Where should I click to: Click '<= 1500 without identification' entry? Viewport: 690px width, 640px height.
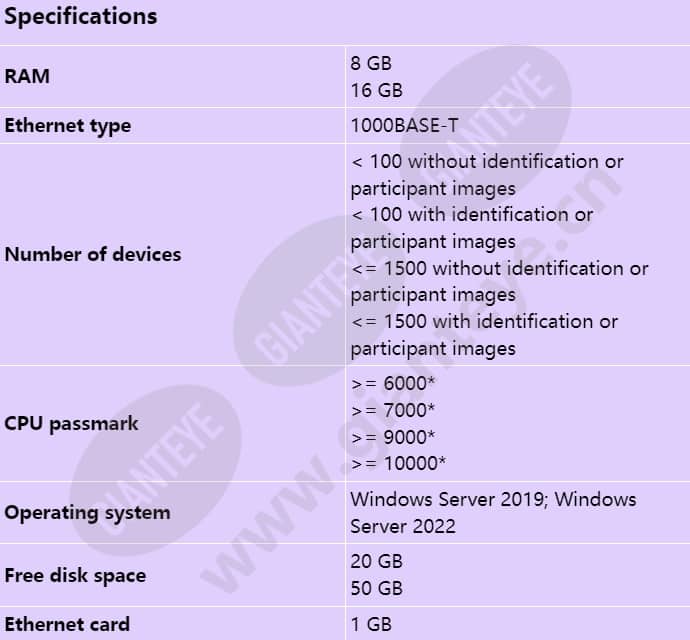point(499,281)
